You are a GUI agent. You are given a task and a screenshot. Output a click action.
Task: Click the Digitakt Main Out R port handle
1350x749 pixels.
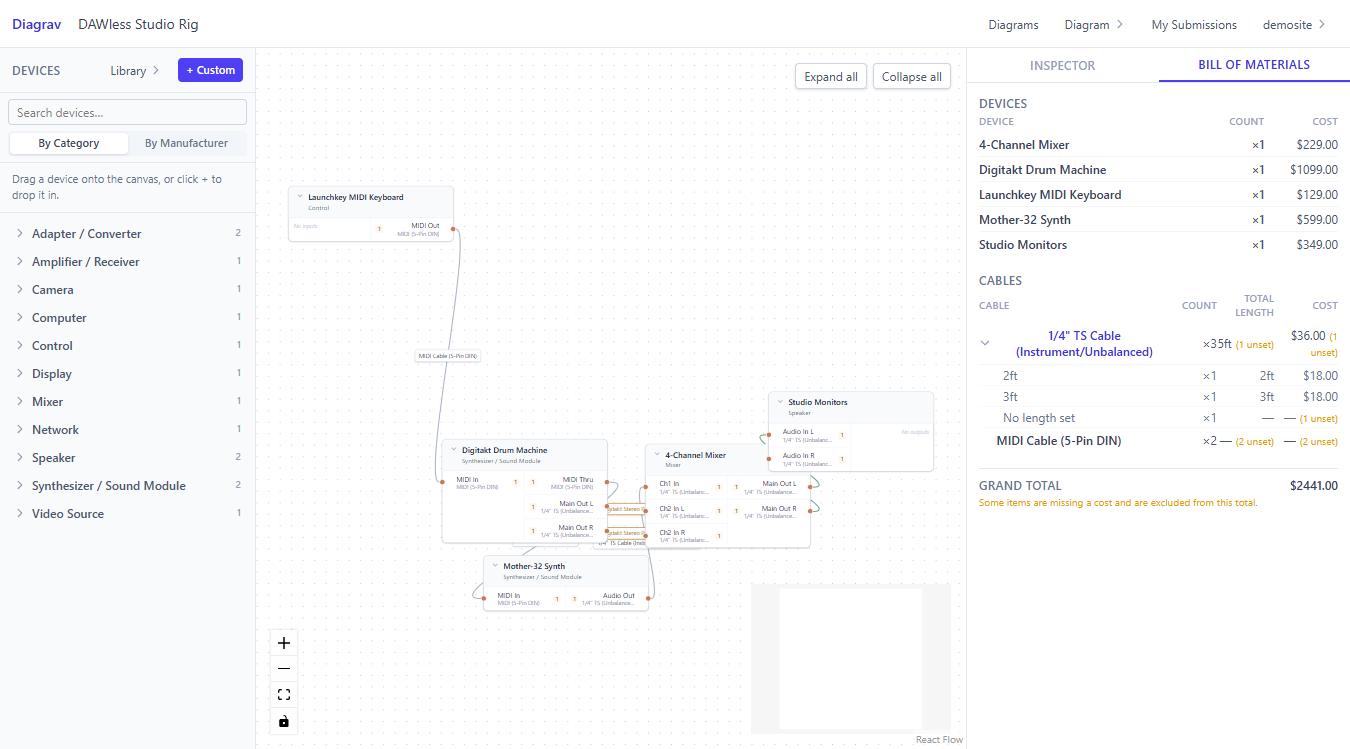607,530
